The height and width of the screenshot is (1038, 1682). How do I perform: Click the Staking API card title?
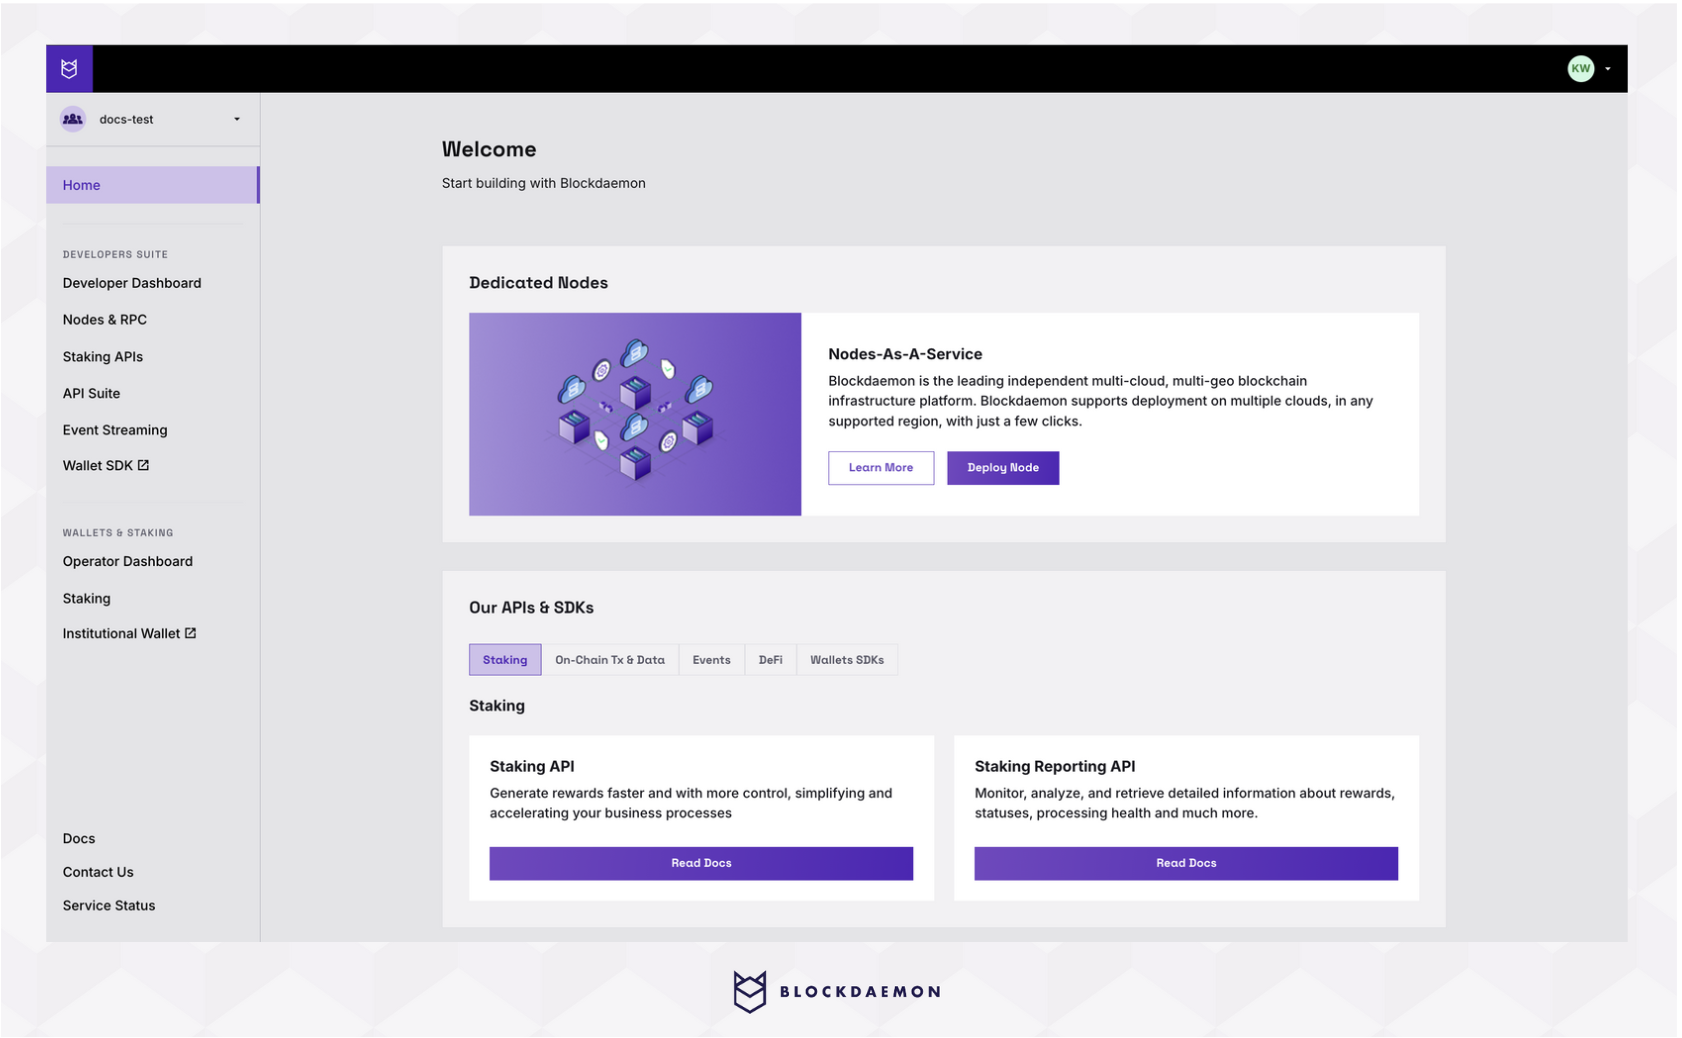[x=532, y=767]
